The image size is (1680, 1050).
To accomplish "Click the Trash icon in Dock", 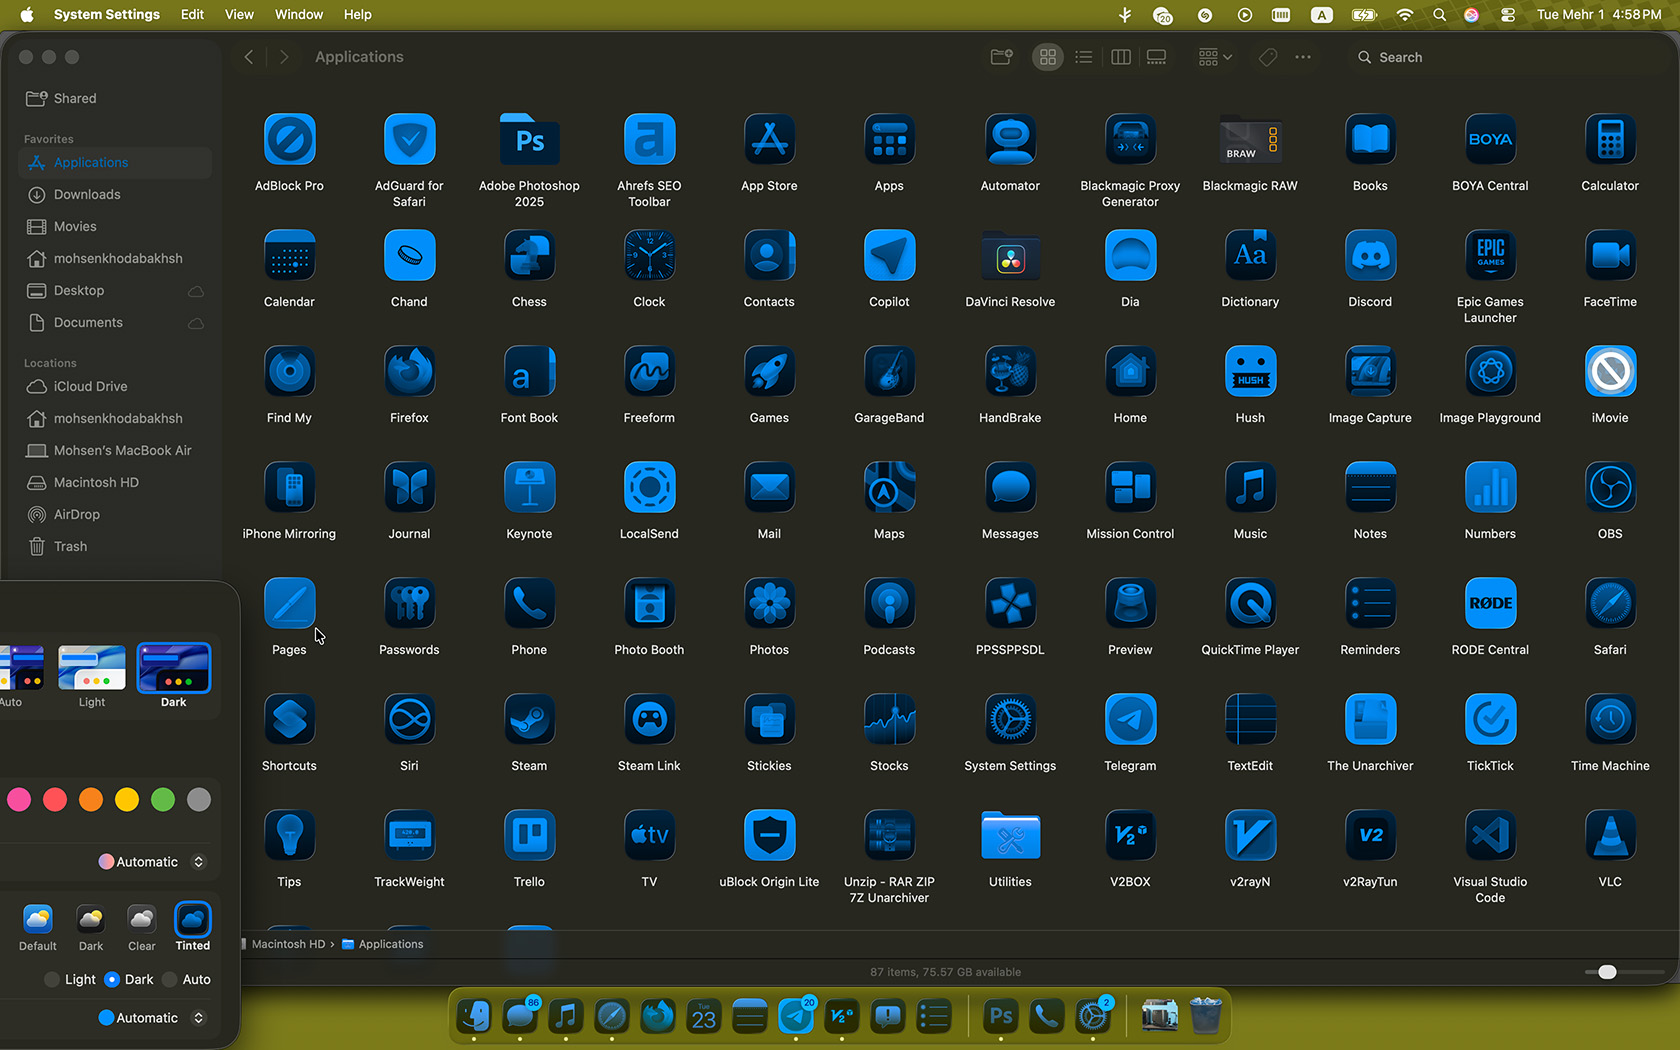I will 1206,1016.
